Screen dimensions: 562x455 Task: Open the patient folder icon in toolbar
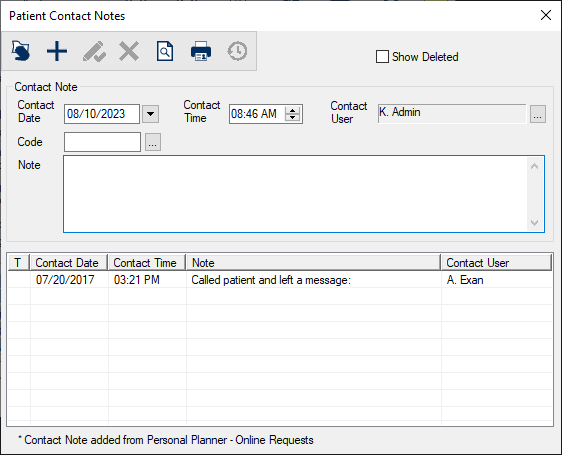point(20,51)
